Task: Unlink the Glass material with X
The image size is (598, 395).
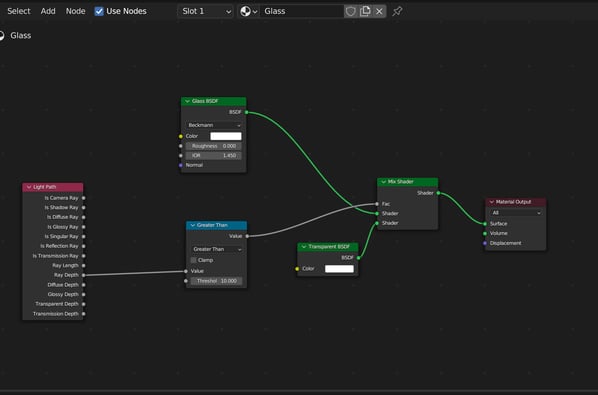Action: [379, 11]
